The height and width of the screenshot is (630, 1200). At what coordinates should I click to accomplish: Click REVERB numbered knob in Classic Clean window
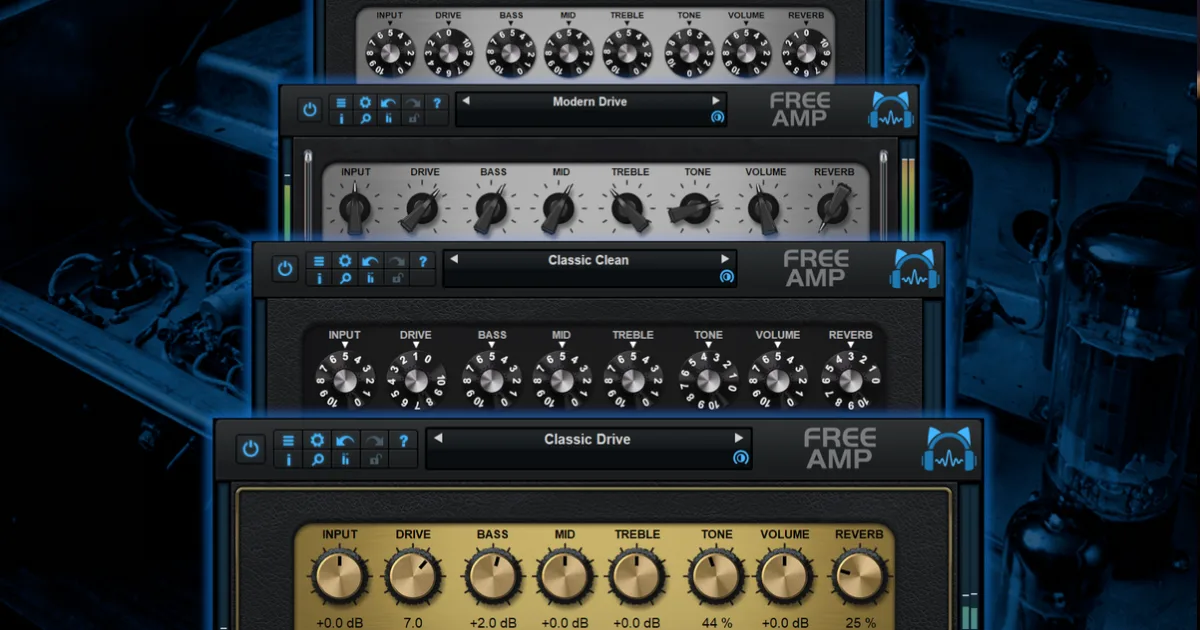click(x=851, y=380)
